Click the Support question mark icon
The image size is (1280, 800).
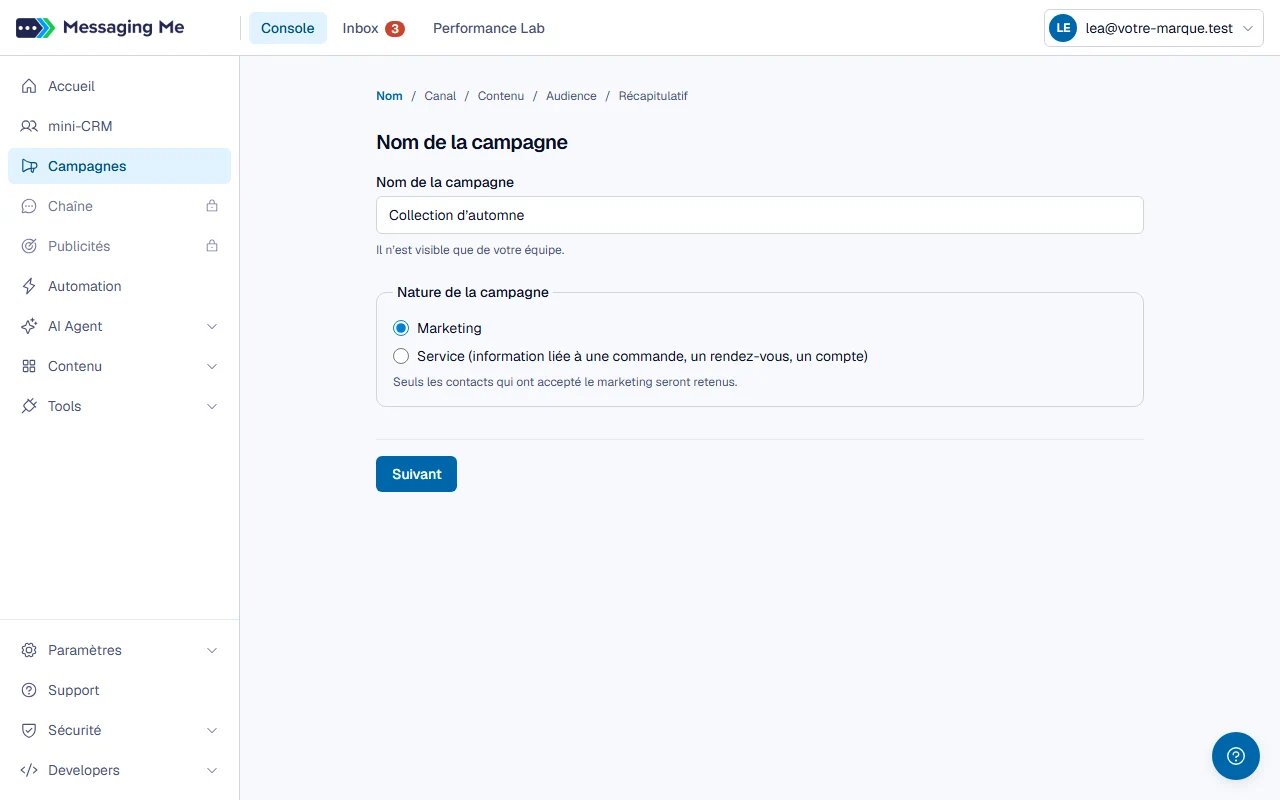29,690
